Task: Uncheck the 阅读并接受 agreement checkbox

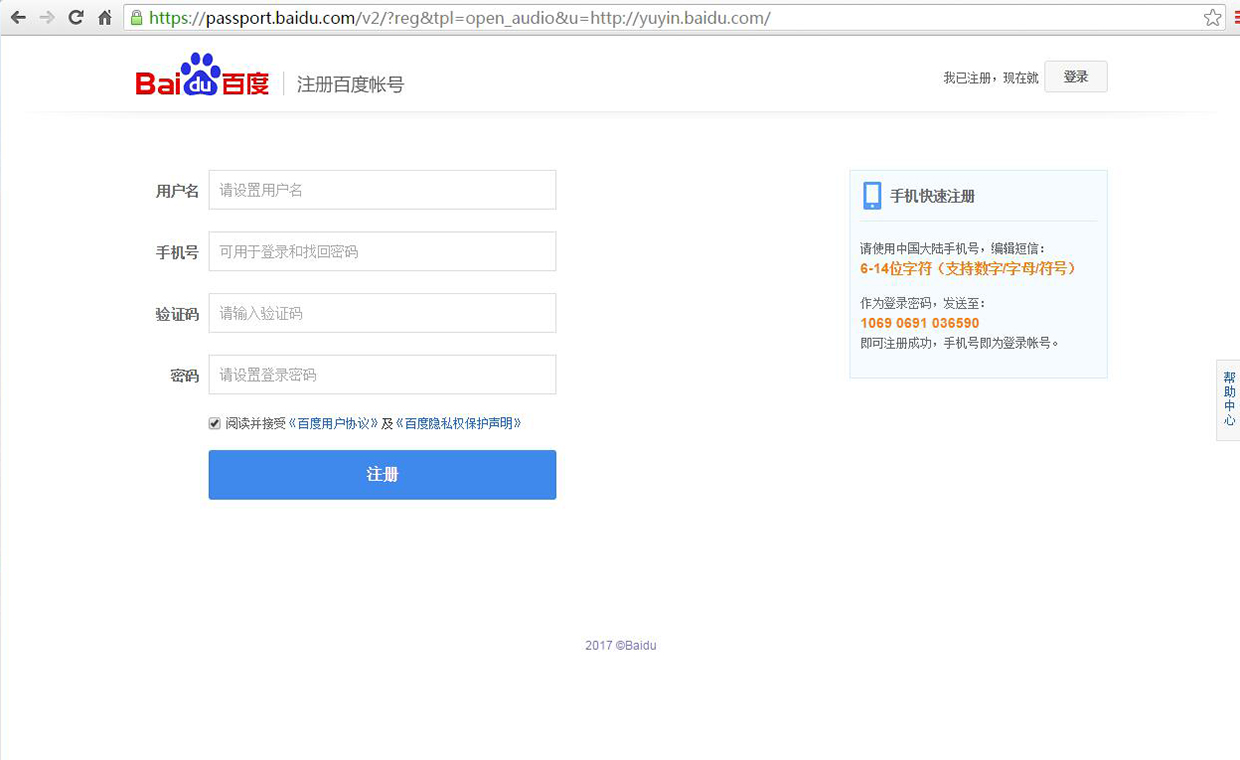Action: (x=214, y=423)
